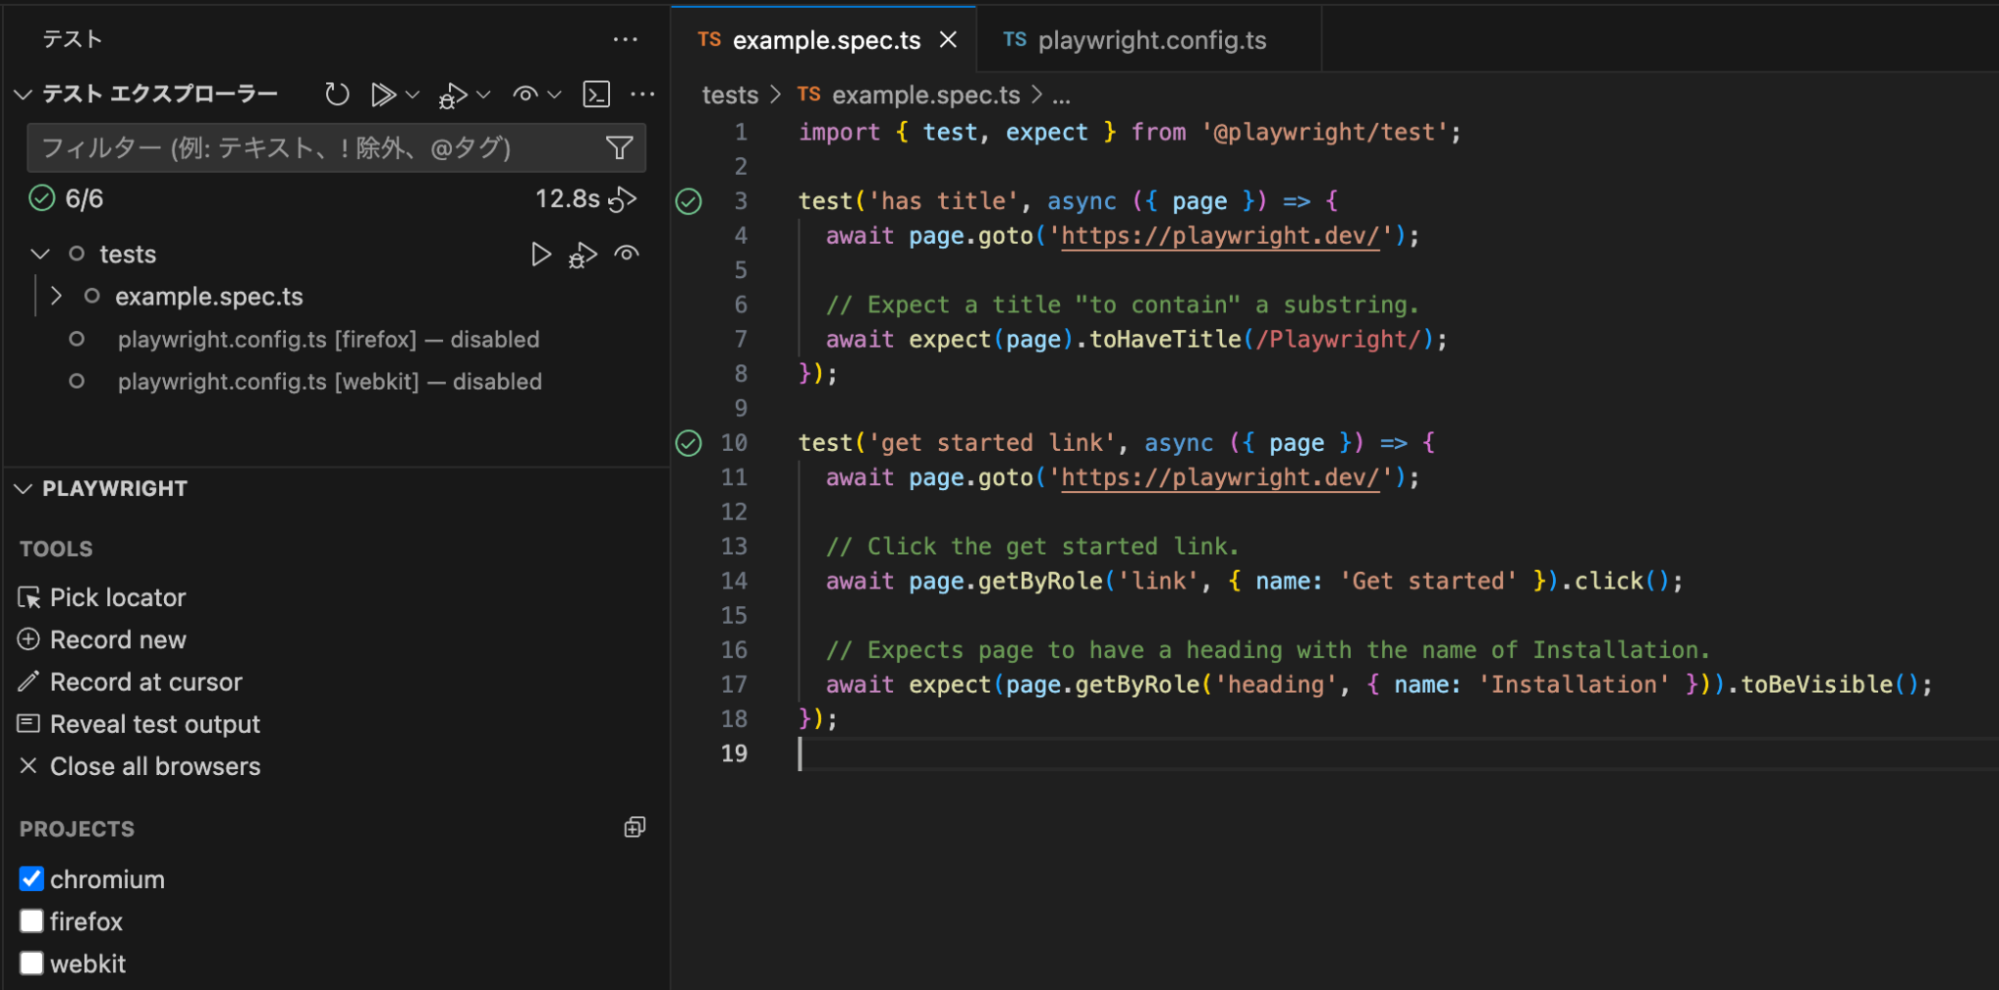Run tests in the tests folder
Image resolution: width=1999 pixels, height=990 pixels.
click(x=540, y=254)
